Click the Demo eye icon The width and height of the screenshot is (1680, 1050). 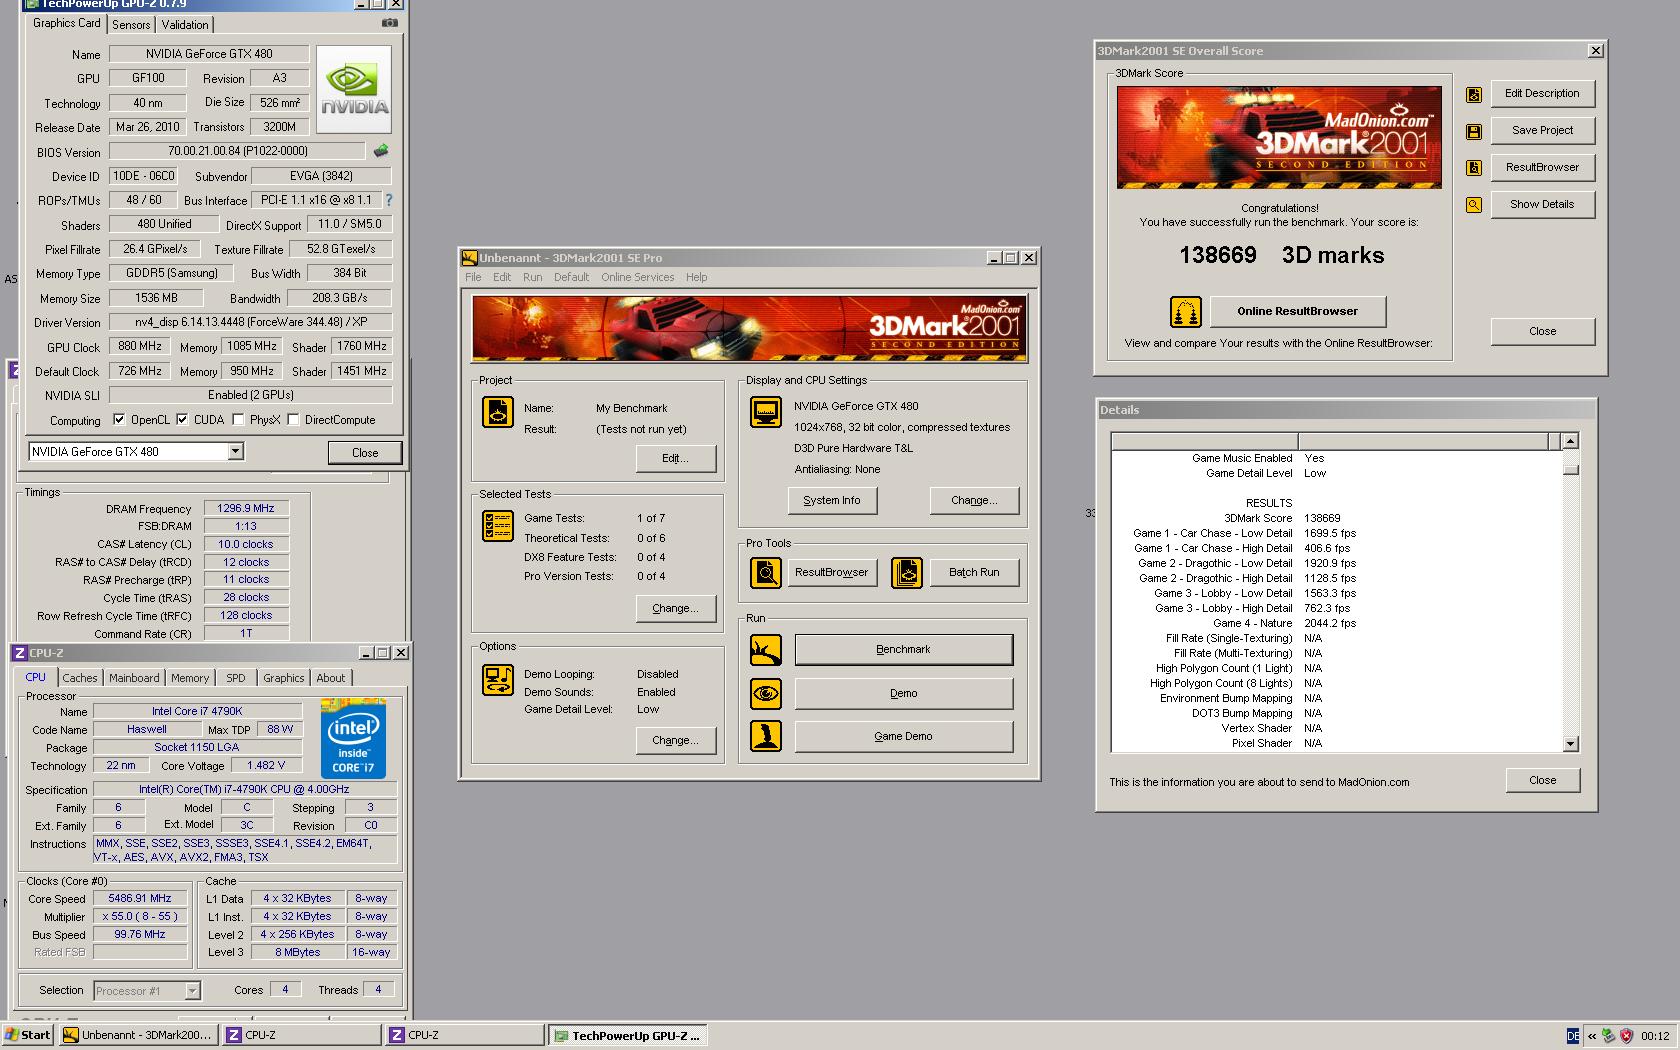[x=766, y=693]
